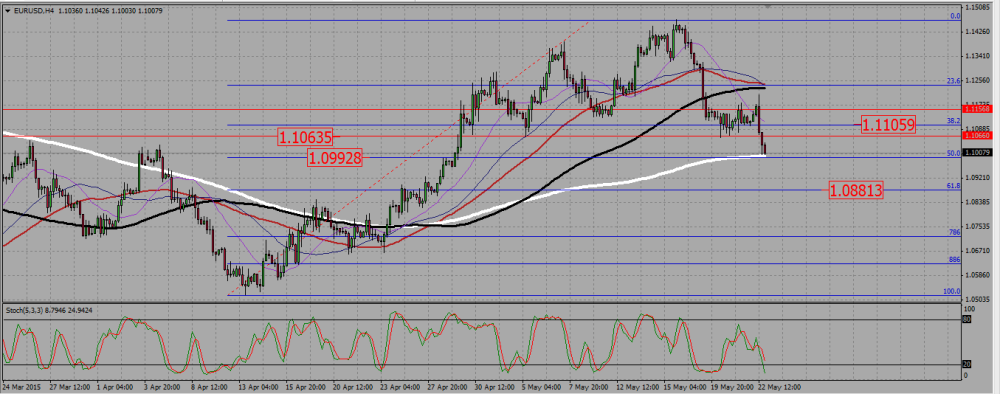
Task: Click the 1.14260 price scale value
Action: (978, 31)
